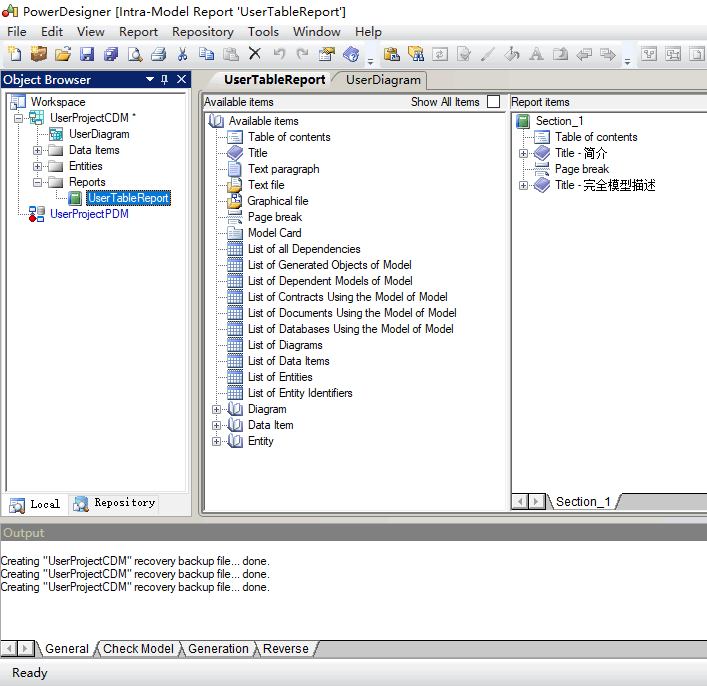This screenshot has width=707, height=686.
Task: Select UserDiagram in the Object Browser tree
Action: 99,134
